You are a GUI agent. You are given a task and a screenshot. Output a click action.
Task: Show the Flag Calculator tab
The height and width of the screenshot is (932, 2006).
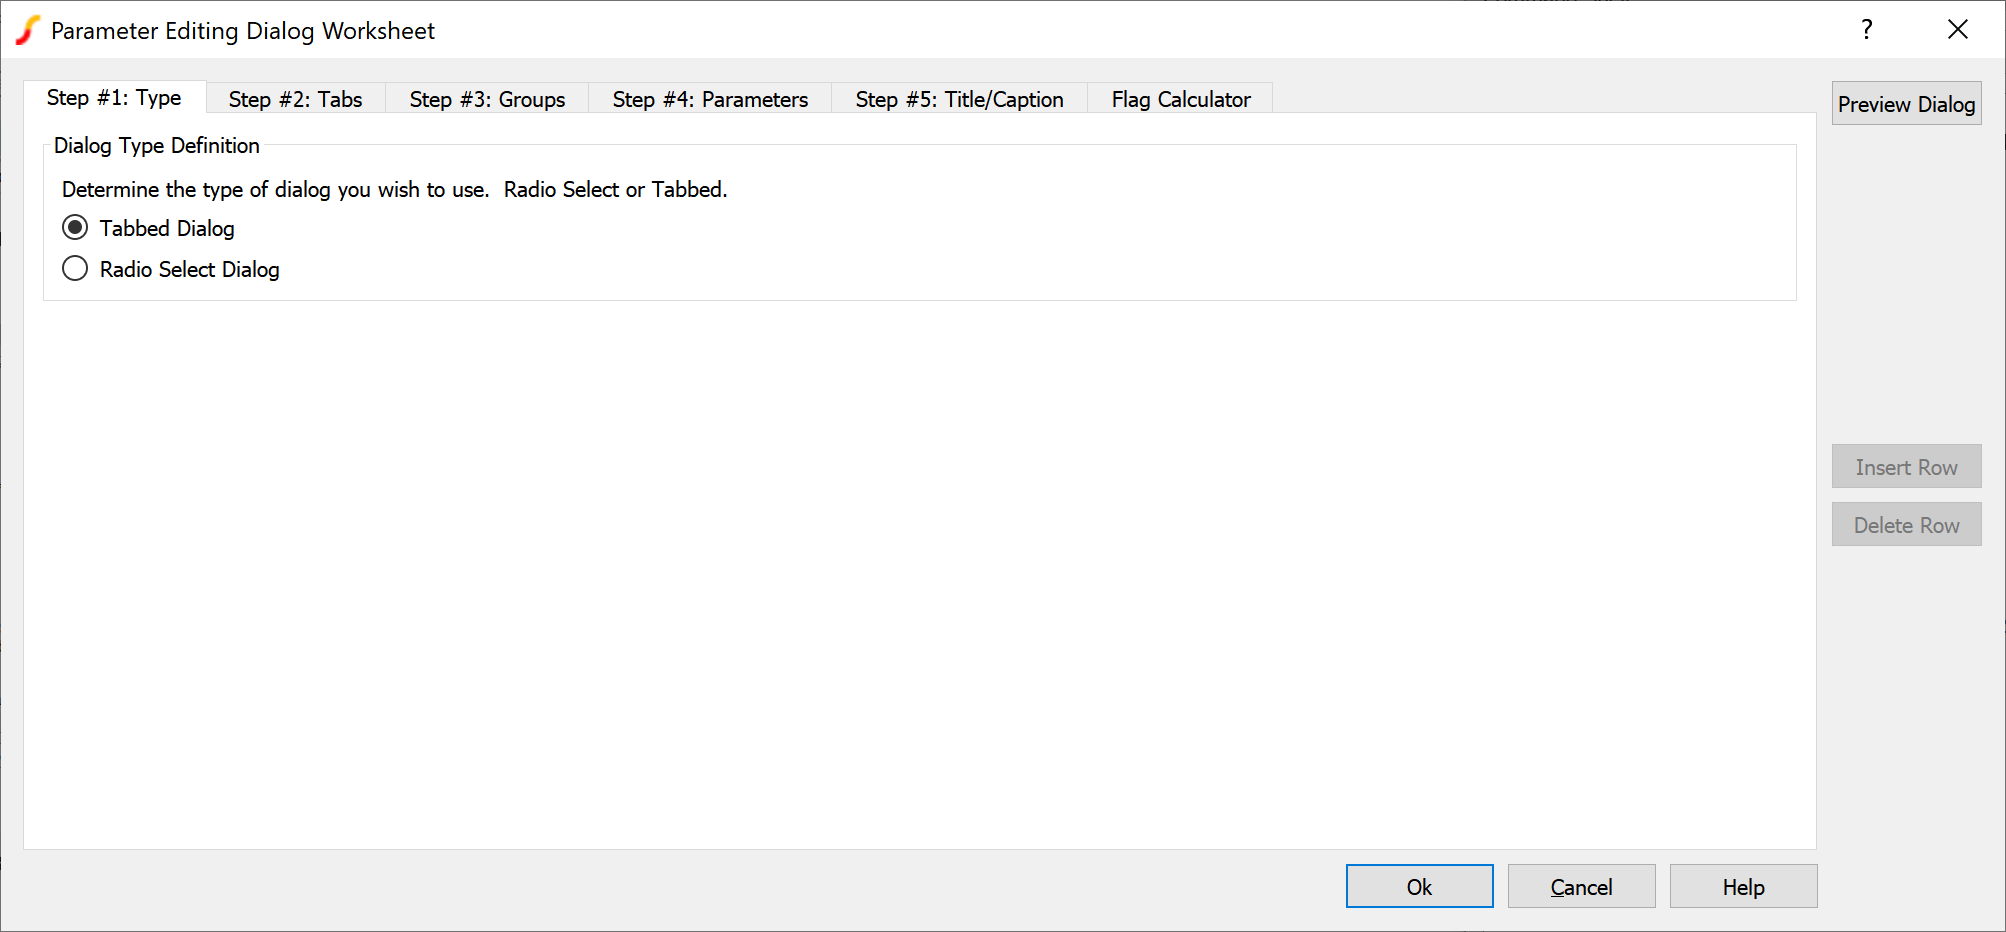click(x=1180, y=100)
